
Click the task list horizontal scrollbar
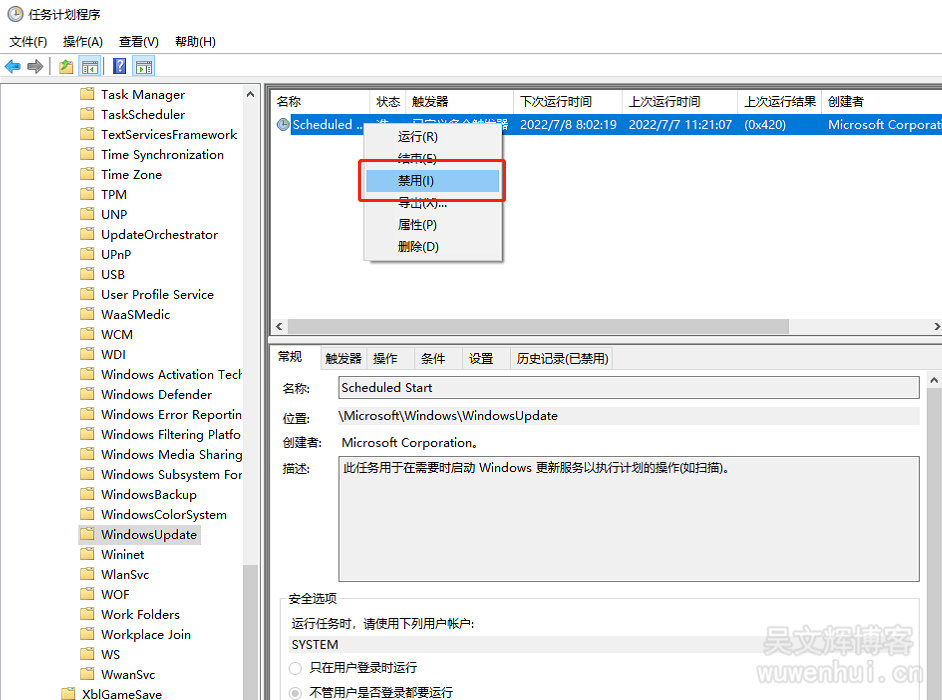[540, 327]
